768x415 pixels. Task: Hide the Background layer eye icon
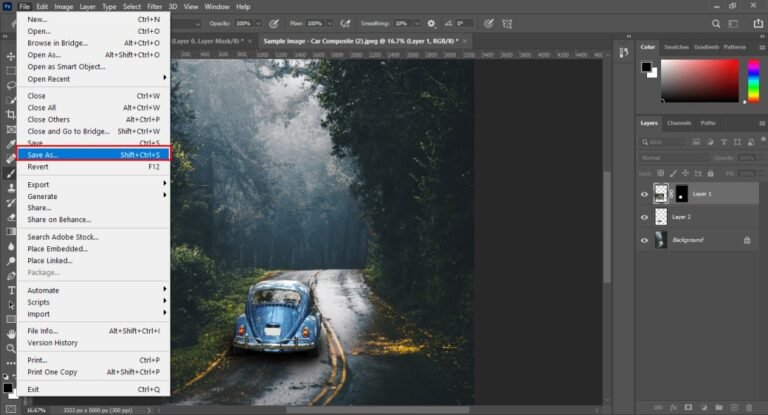pyautogui.click(x=645, y=240)
